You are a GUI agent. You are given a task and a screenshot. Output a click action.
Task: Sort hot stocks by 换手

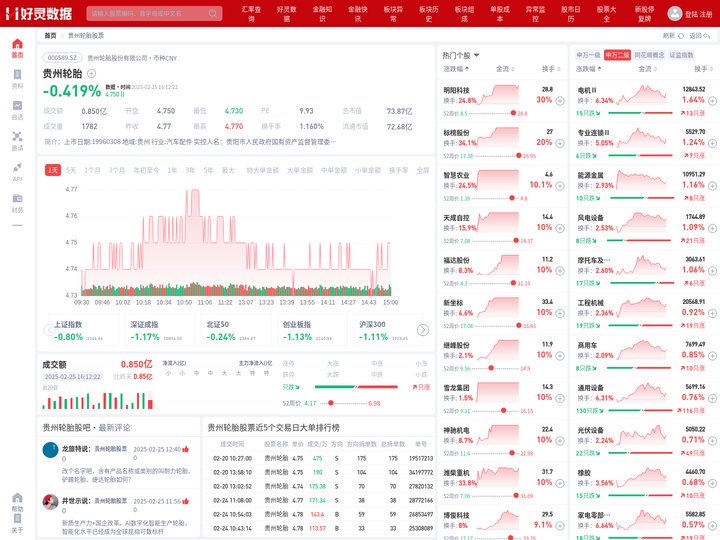(551, 69)
